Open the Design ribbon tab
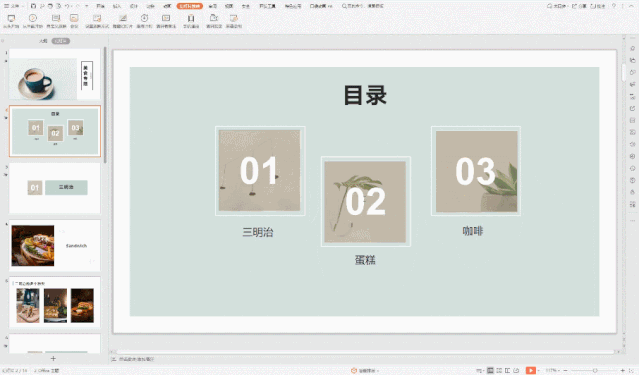Screen dimensions: 639x375 pyautogui.click(x=134, y=6)
